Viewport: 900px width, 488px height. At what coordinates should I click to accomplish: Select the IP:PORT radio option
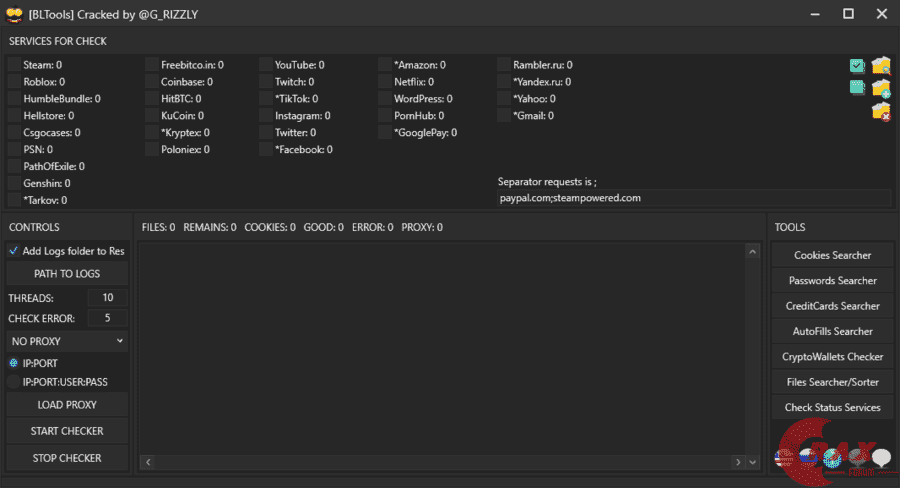(x=14, y=363)
